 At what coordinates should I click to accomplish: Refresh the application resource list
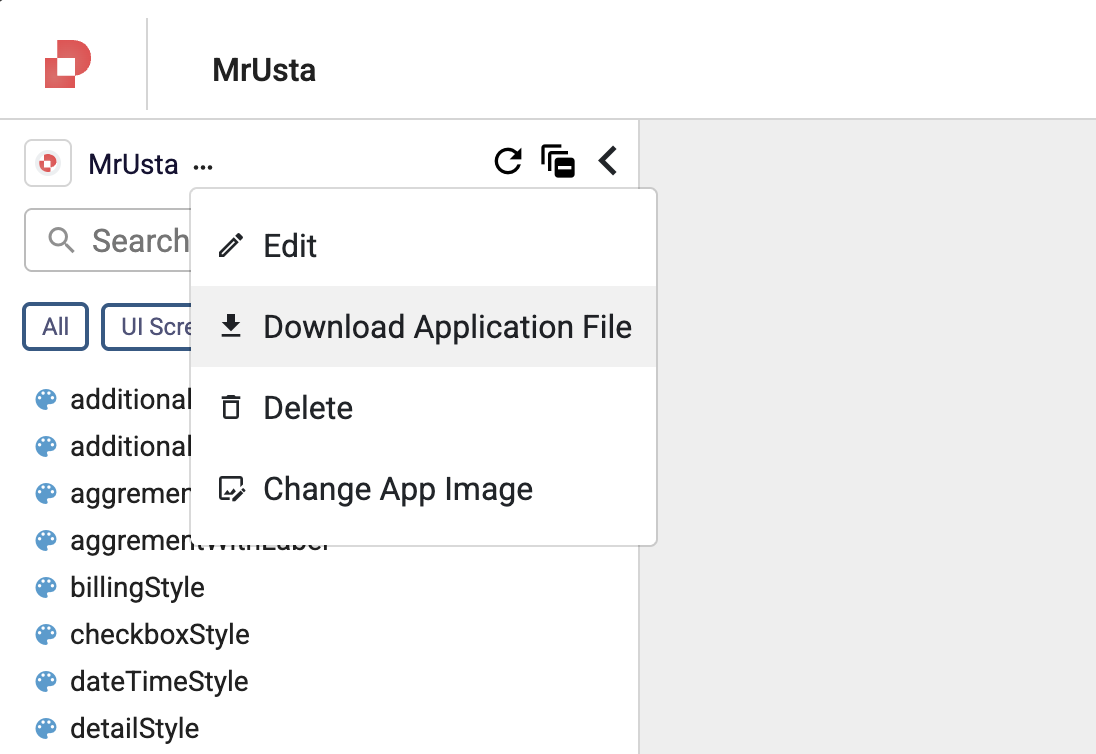click(508, 161)
